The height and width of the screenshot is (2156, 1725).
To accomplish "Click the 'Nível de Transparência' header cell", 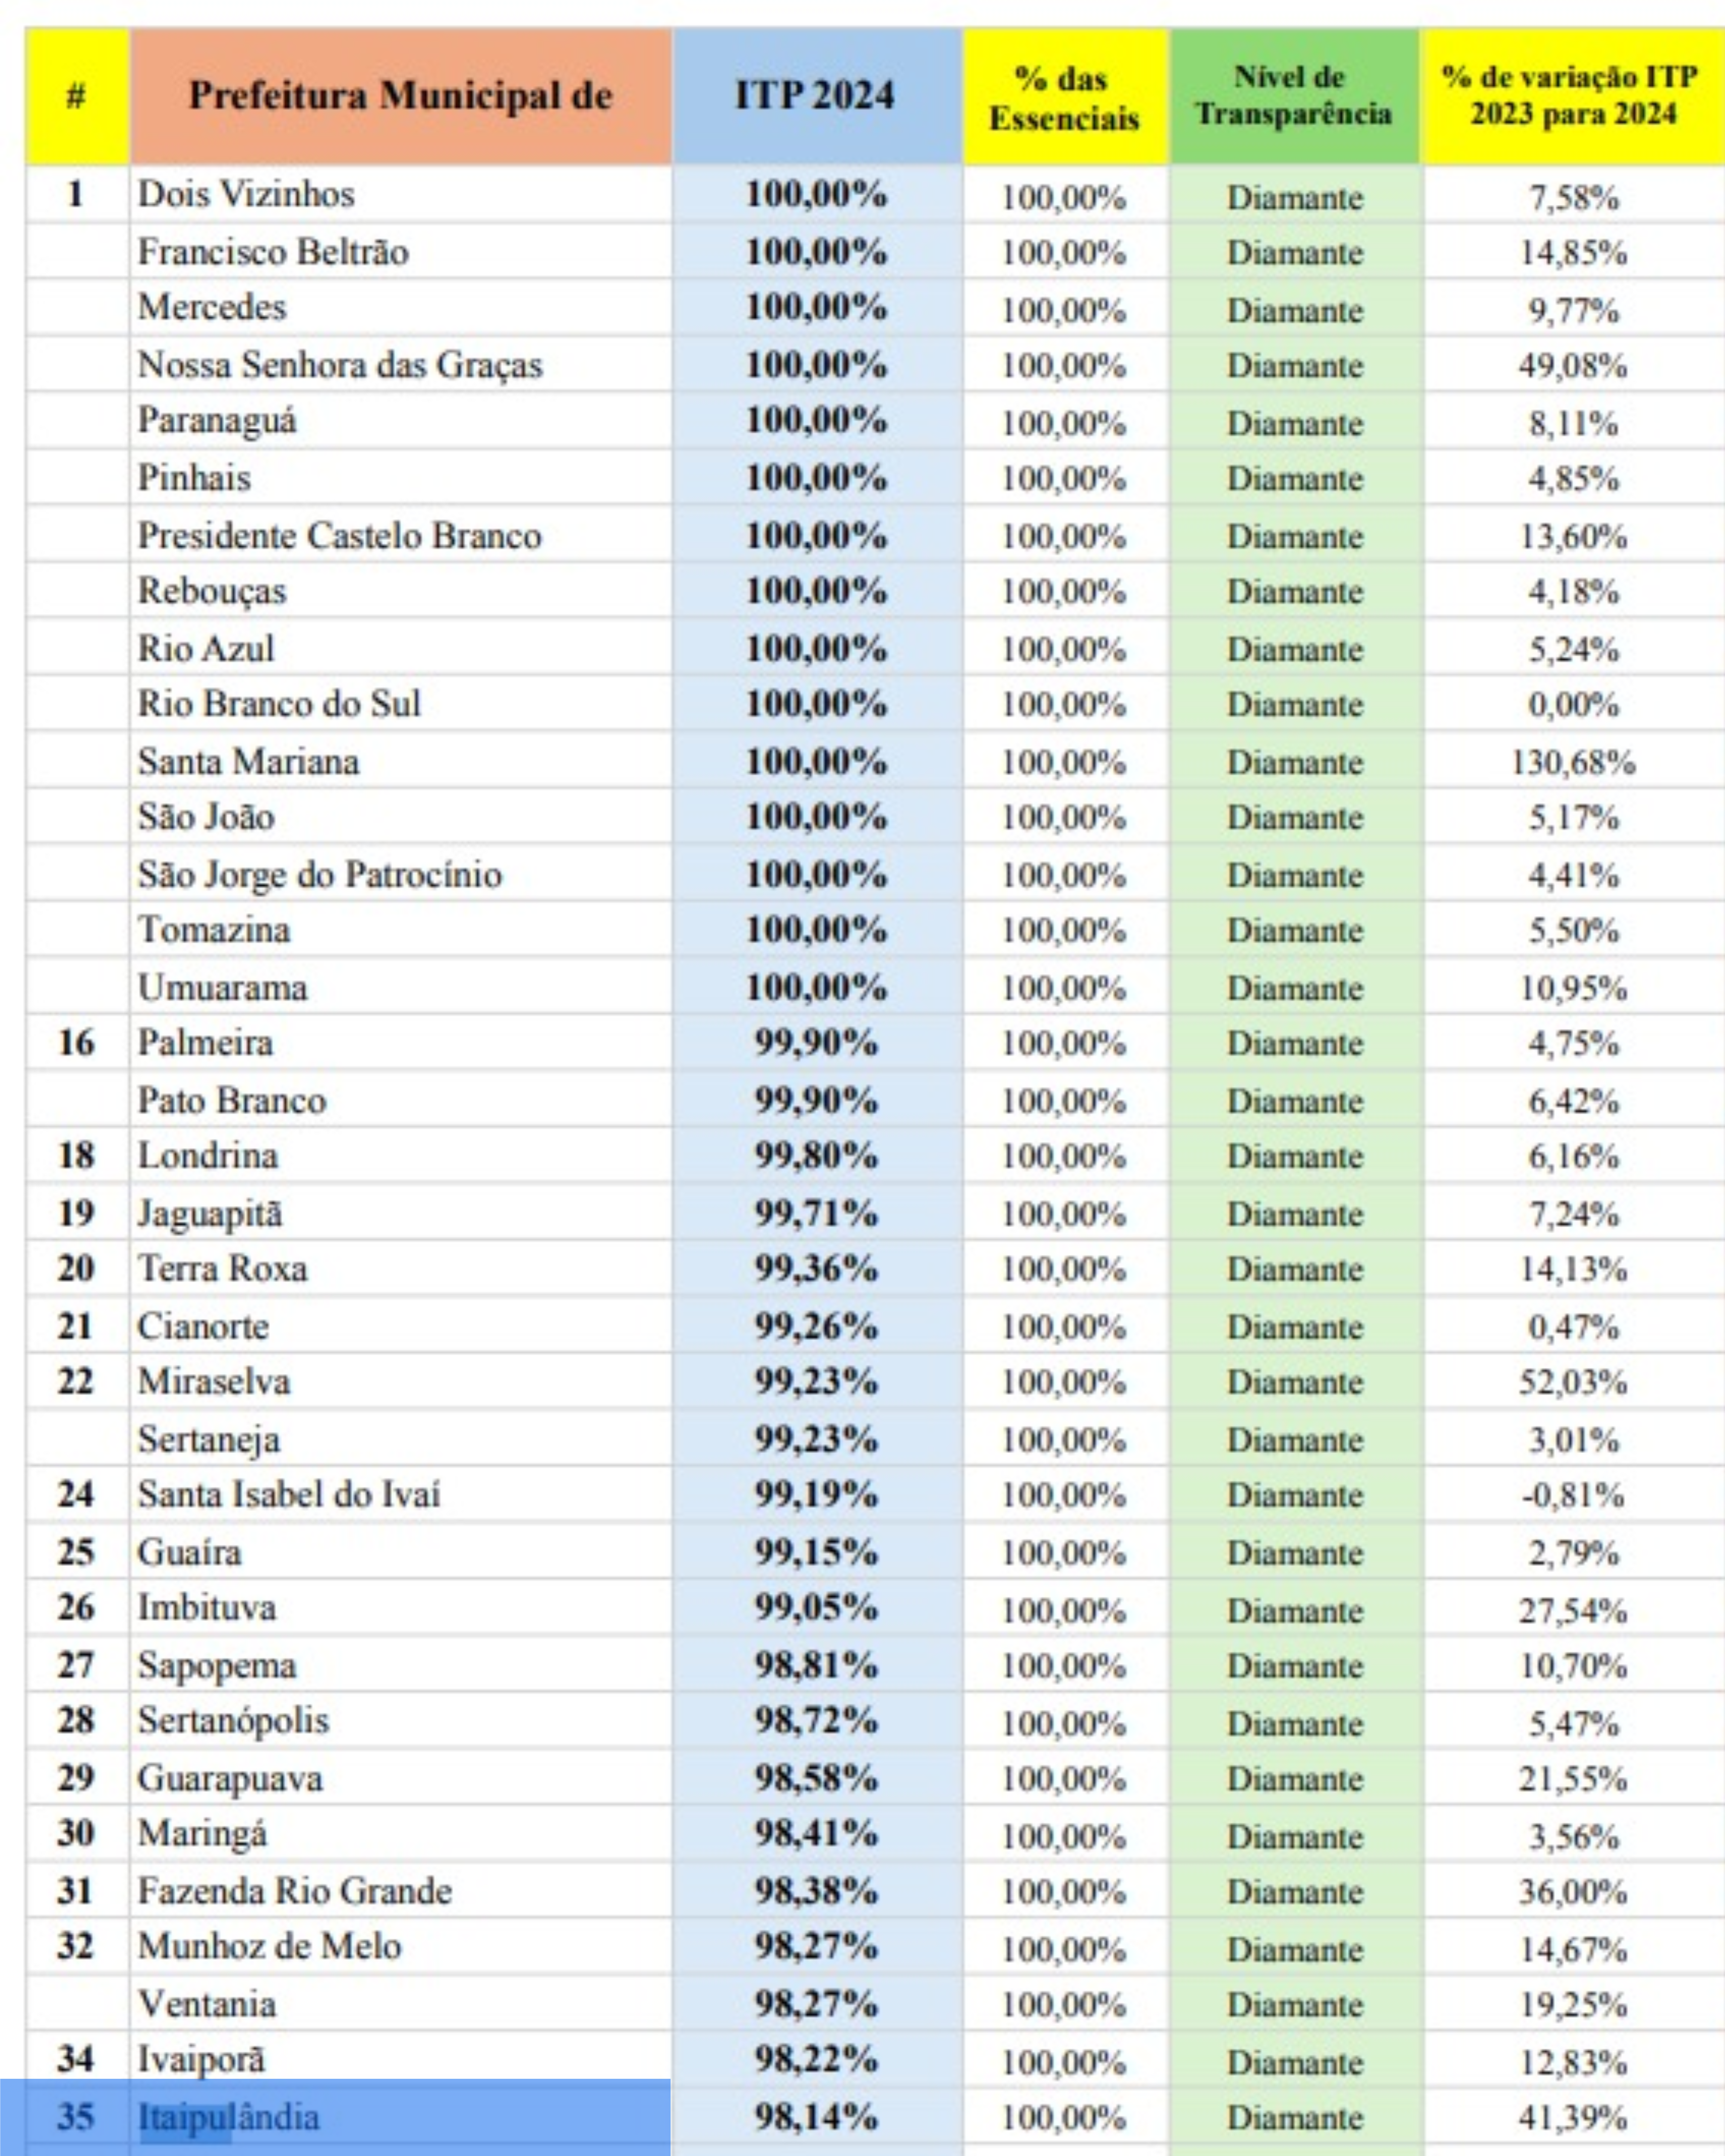I will pyautogui.click(x=1294, y=96).
